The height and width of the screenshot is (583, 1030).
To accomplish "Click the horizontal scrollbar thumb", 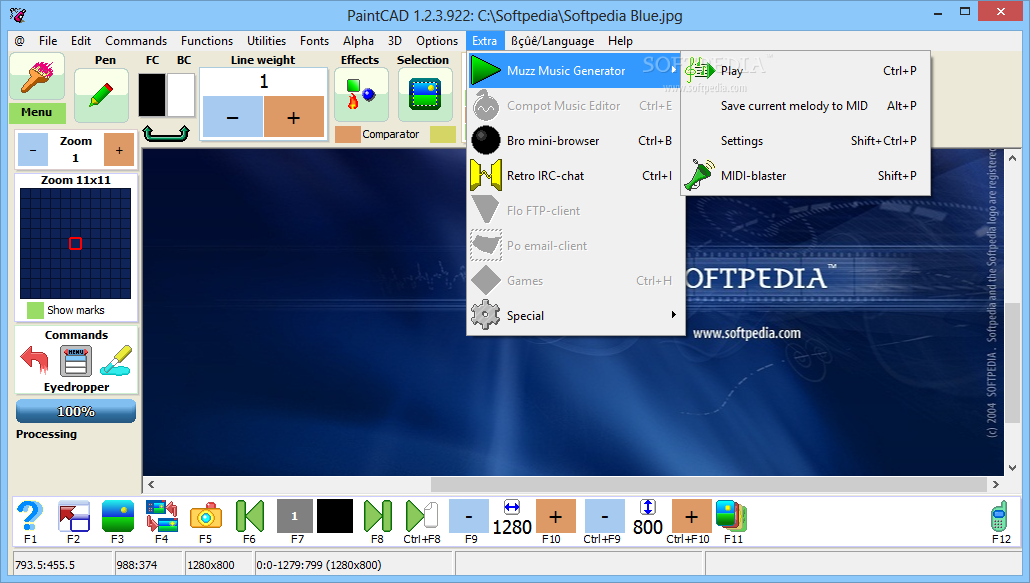I will tap(709, 485).
